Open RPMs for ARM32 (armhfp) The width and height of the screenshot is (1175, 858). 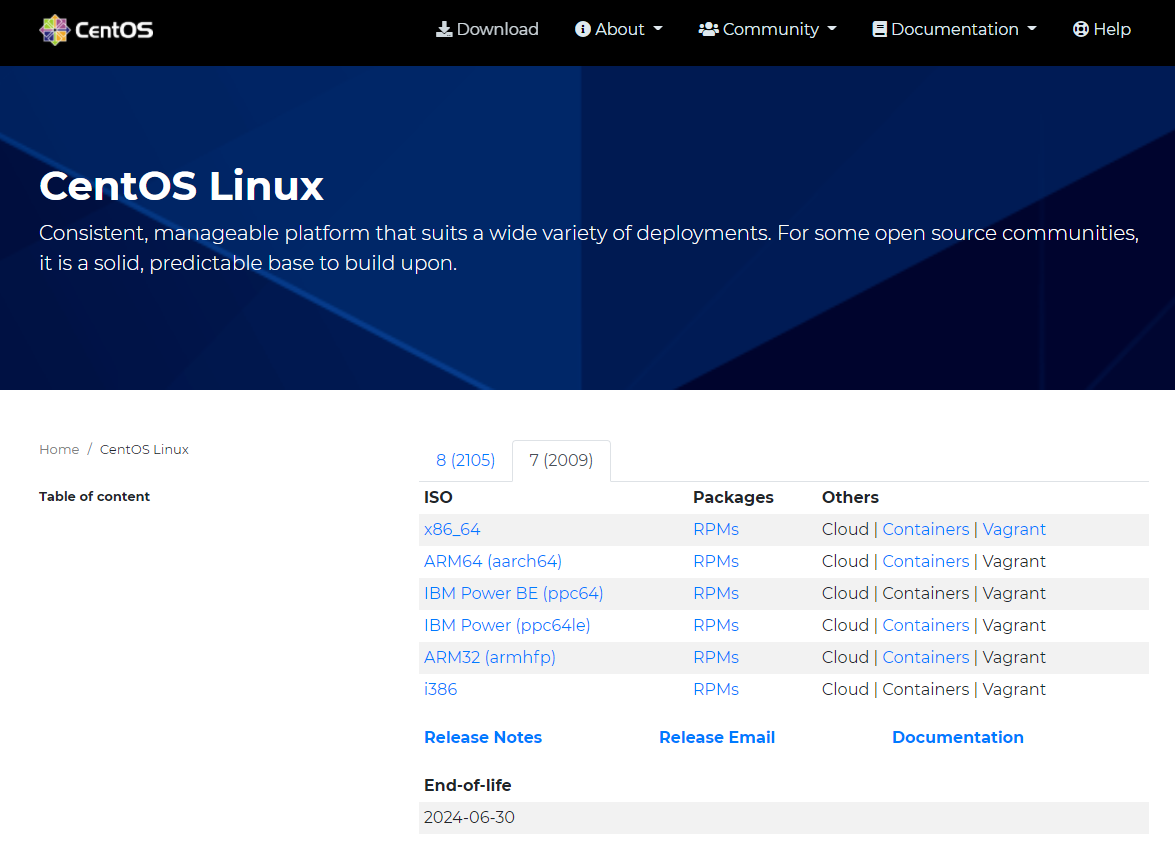716,657
